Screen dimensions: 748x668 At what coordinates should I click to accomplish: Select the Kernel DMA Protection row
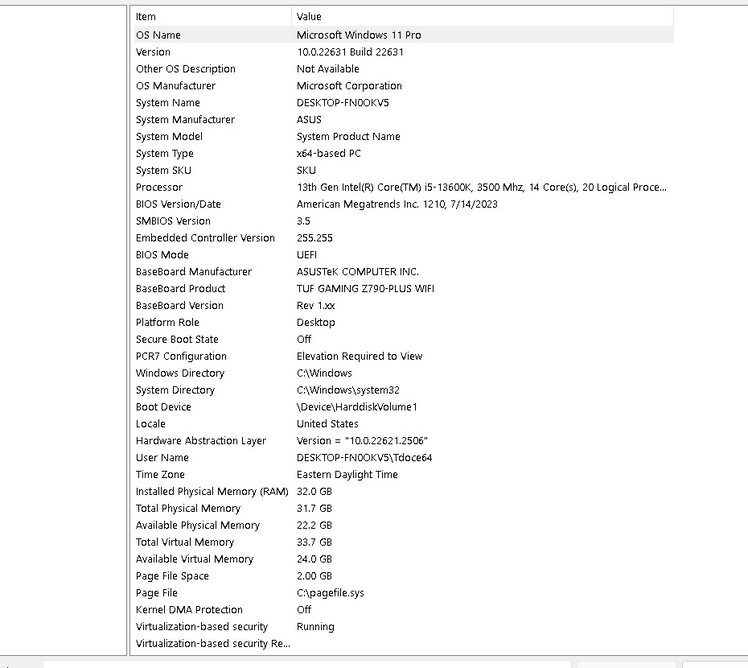(x=404, y=610)
